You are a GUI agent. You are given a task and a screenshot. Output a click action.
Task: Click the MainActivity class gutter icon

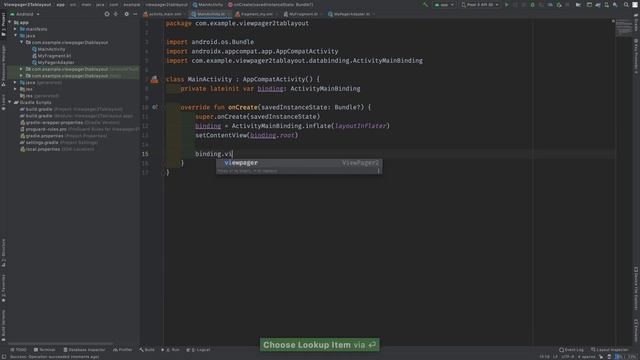pos(154,79)
